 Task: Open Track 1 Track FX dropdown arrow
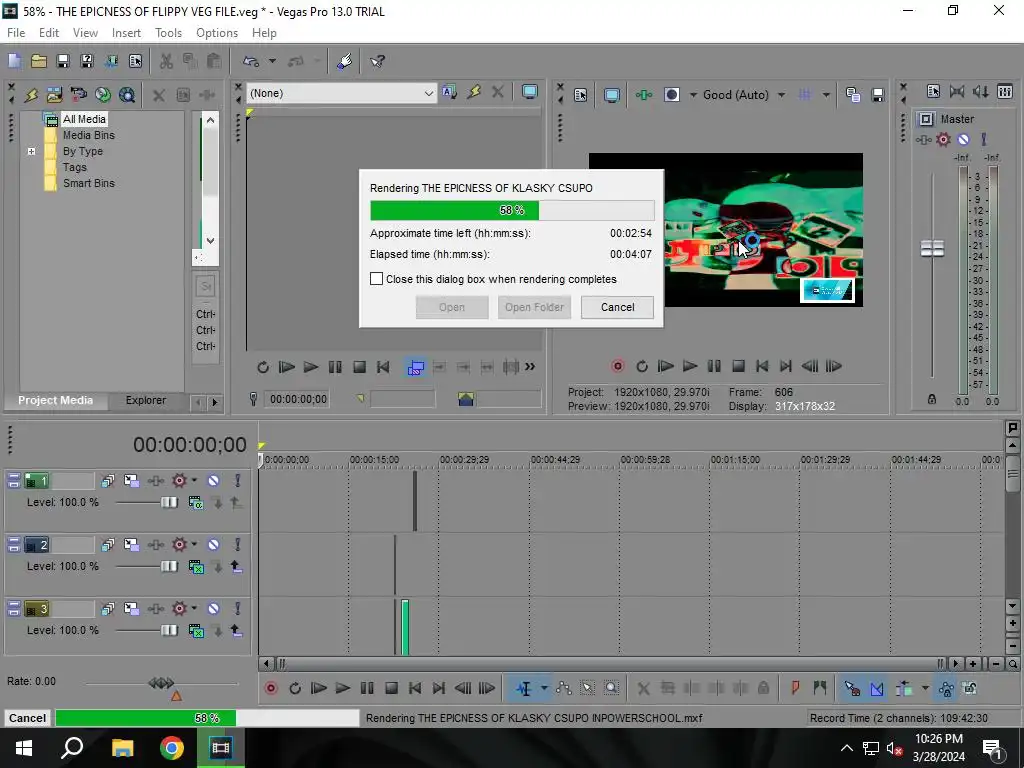194,481
